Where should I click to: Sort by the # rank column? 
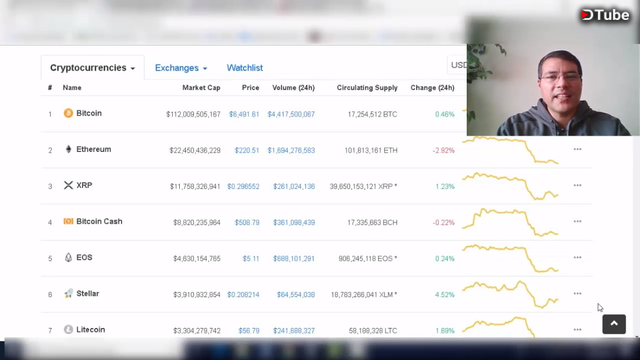(50, 88)
